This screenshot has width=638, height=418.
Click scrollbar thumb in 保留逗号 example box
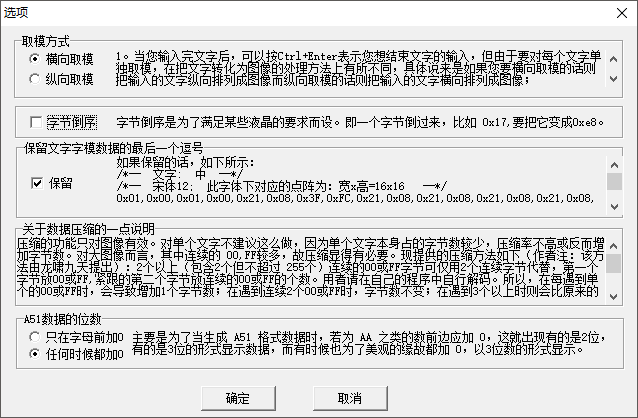[x=614, y=182]
